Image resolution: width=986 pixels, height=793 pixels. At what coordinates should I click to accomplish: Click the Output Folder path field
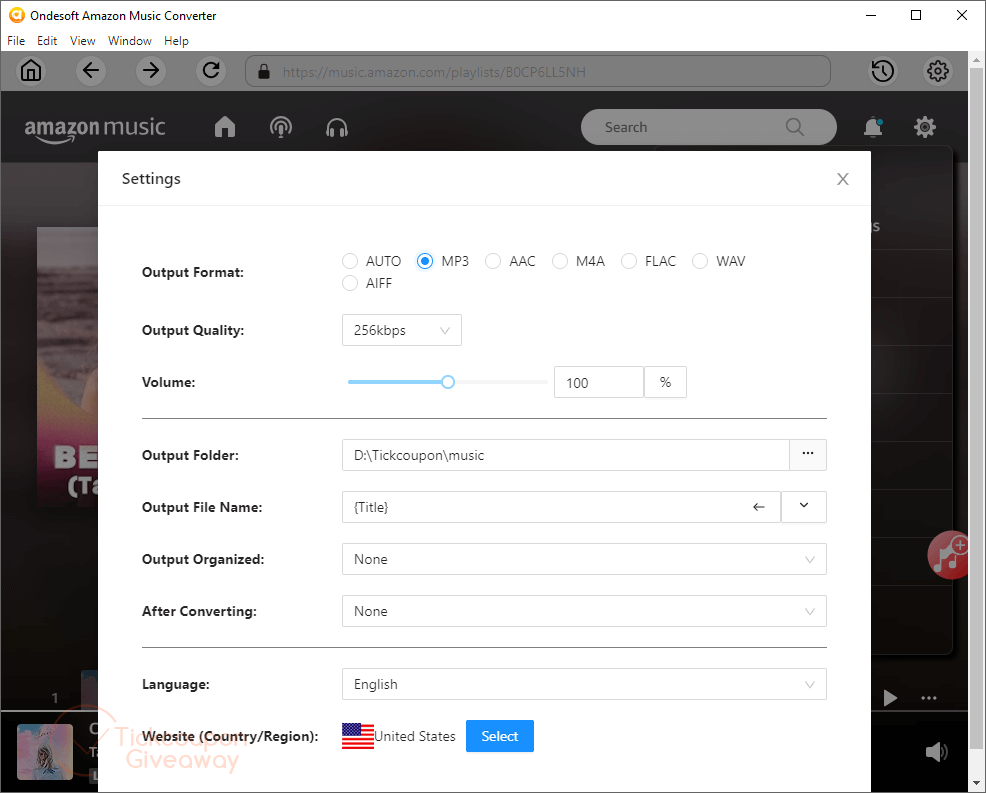click(565, 455)
